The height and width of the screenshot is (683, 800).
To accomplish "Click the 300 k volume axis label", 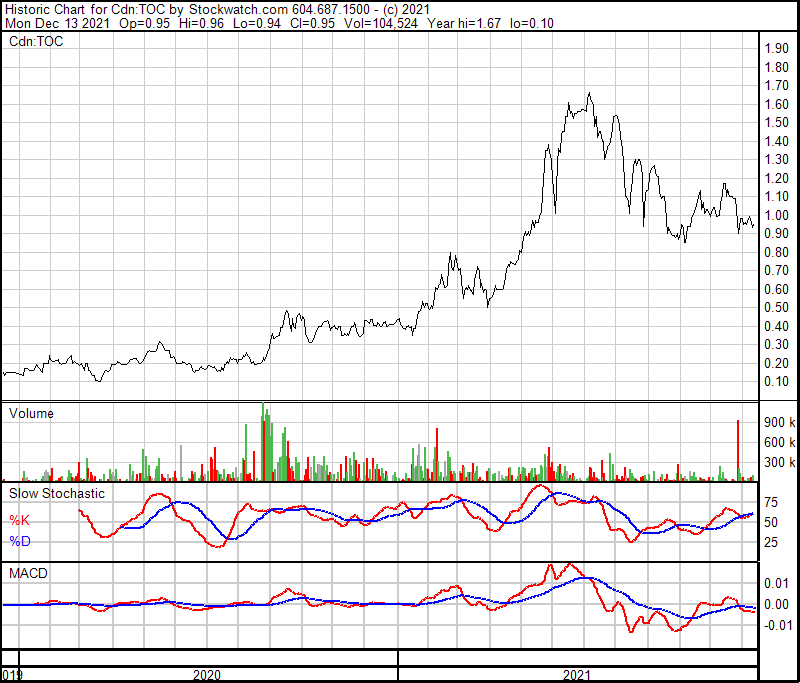I will click(x=780, y=462).
